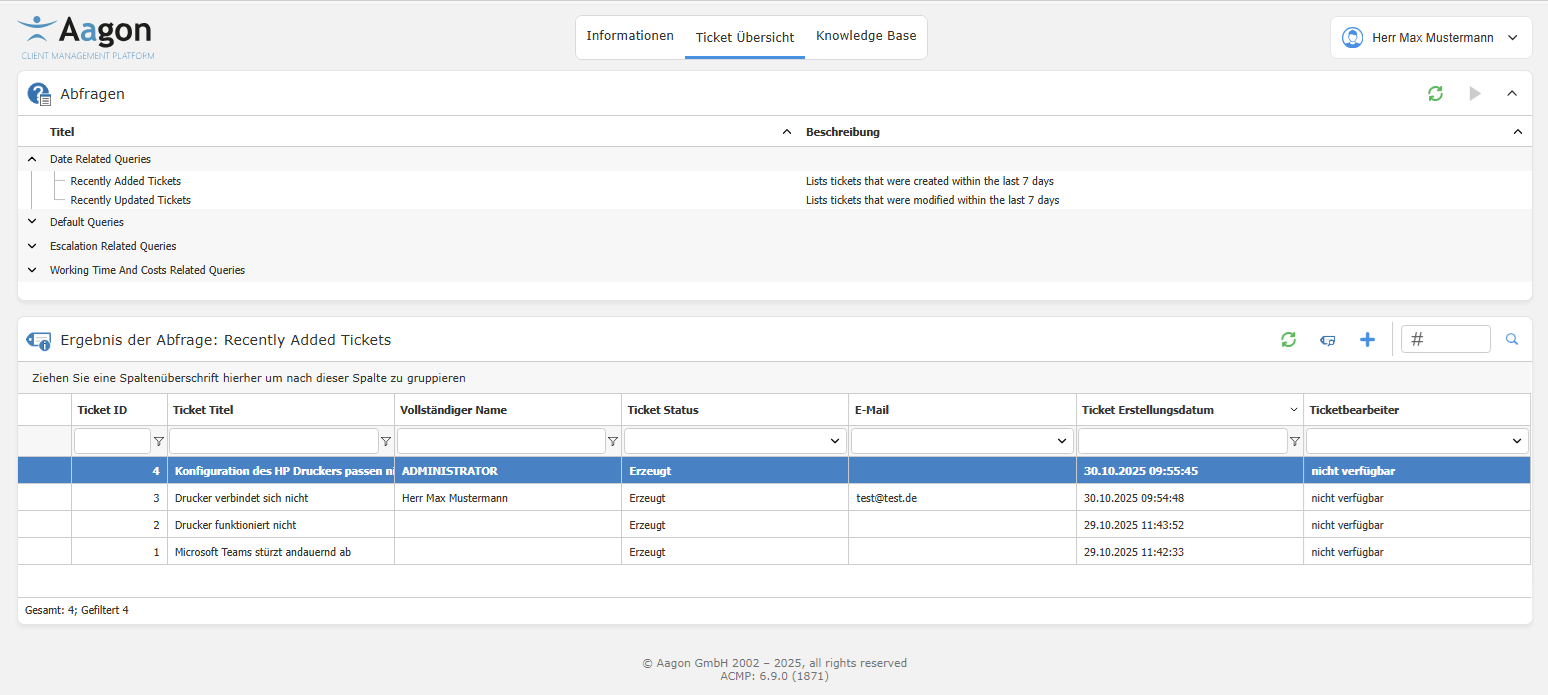Open filter options for the Ticket Titel column
The width and height of the screenshot is (1548, 695).
386,440
